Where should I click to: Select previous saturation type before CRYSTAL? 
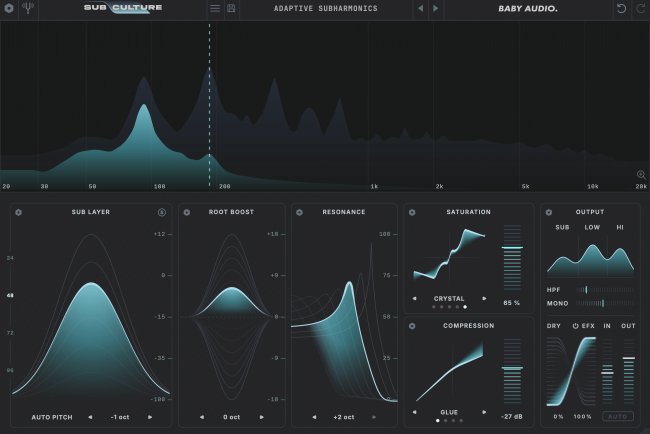414,298
